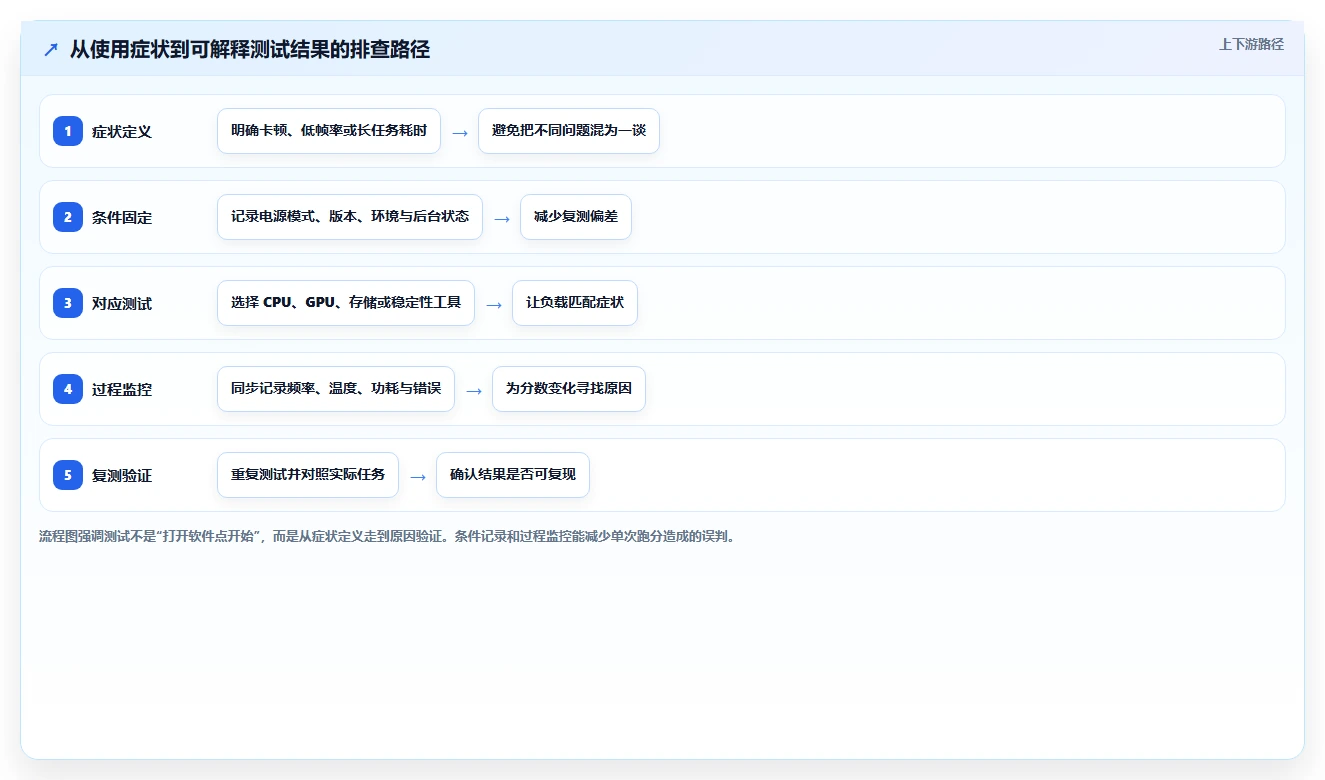Screen dimensions: 1325x780
Task: Select step number 3 badge
Action: 68,302
